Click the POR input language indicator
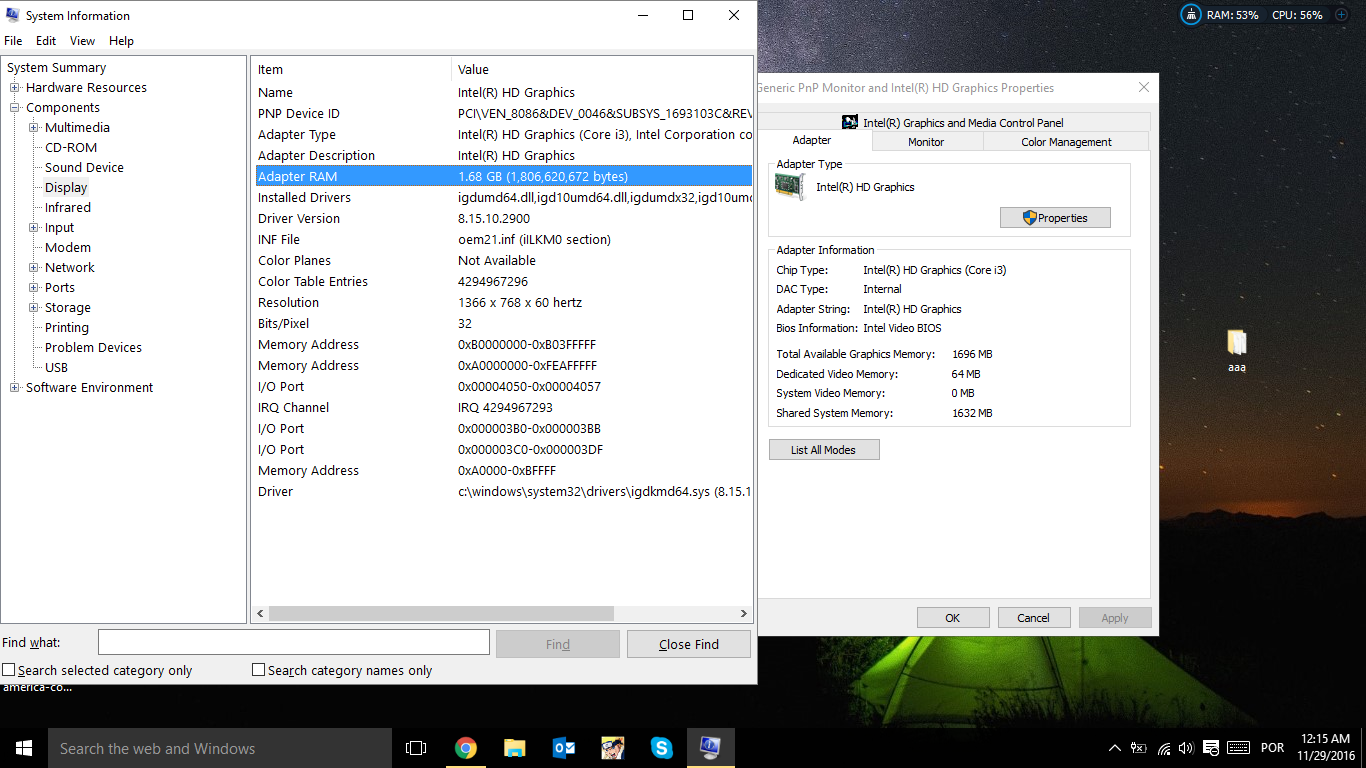Image resolution: width=1366 pixels, height=768 pixels. tap(1273, 748)
